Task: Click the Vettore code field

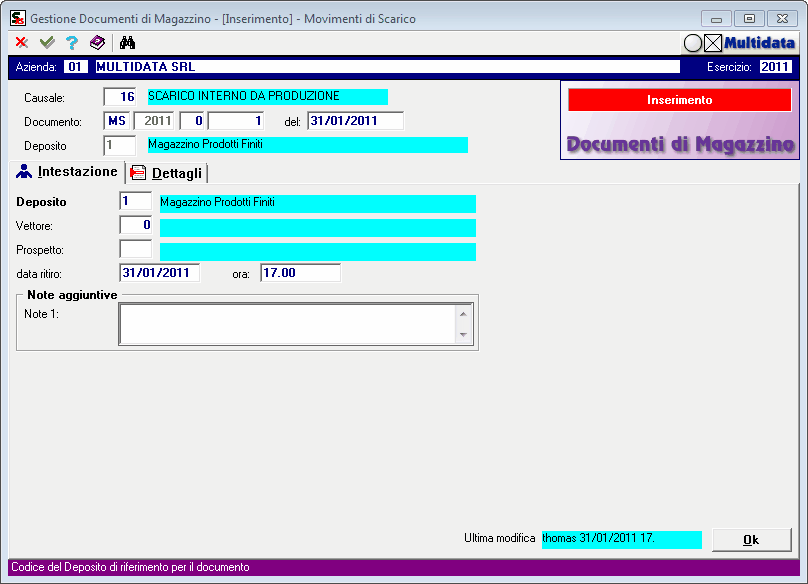Action: click(x=135, y=225)
